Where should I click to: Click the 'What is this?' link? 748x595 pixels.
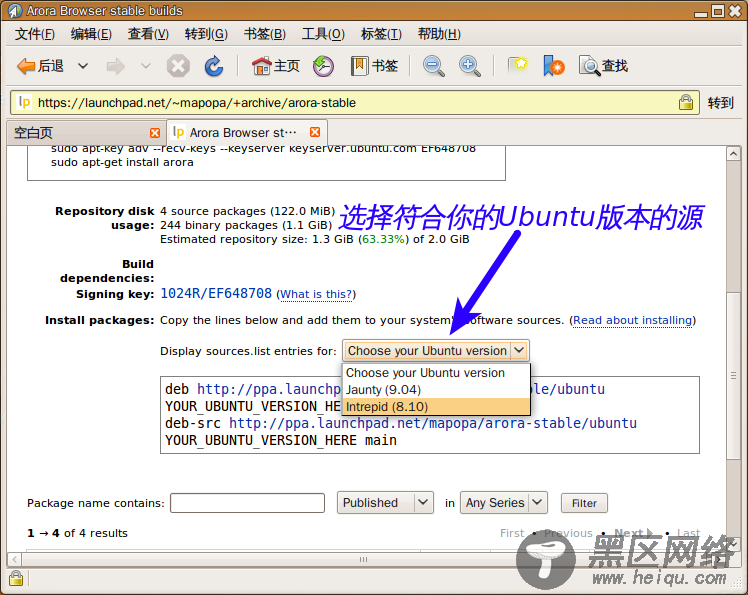316,294
